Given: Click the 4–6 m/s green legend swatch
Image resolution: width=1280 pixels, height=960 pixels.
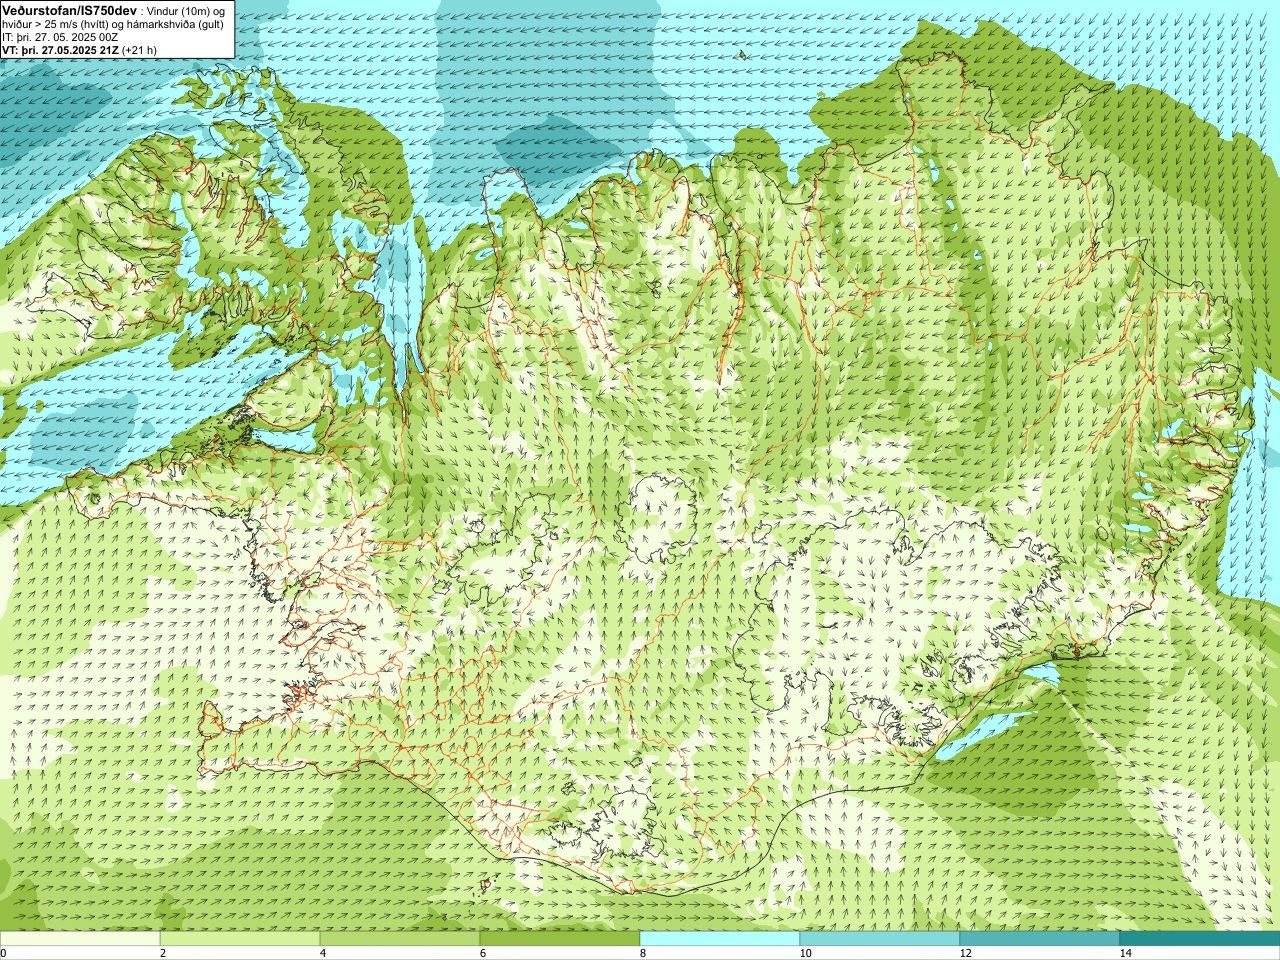Looking at the screenshot, I should (400, 939).
